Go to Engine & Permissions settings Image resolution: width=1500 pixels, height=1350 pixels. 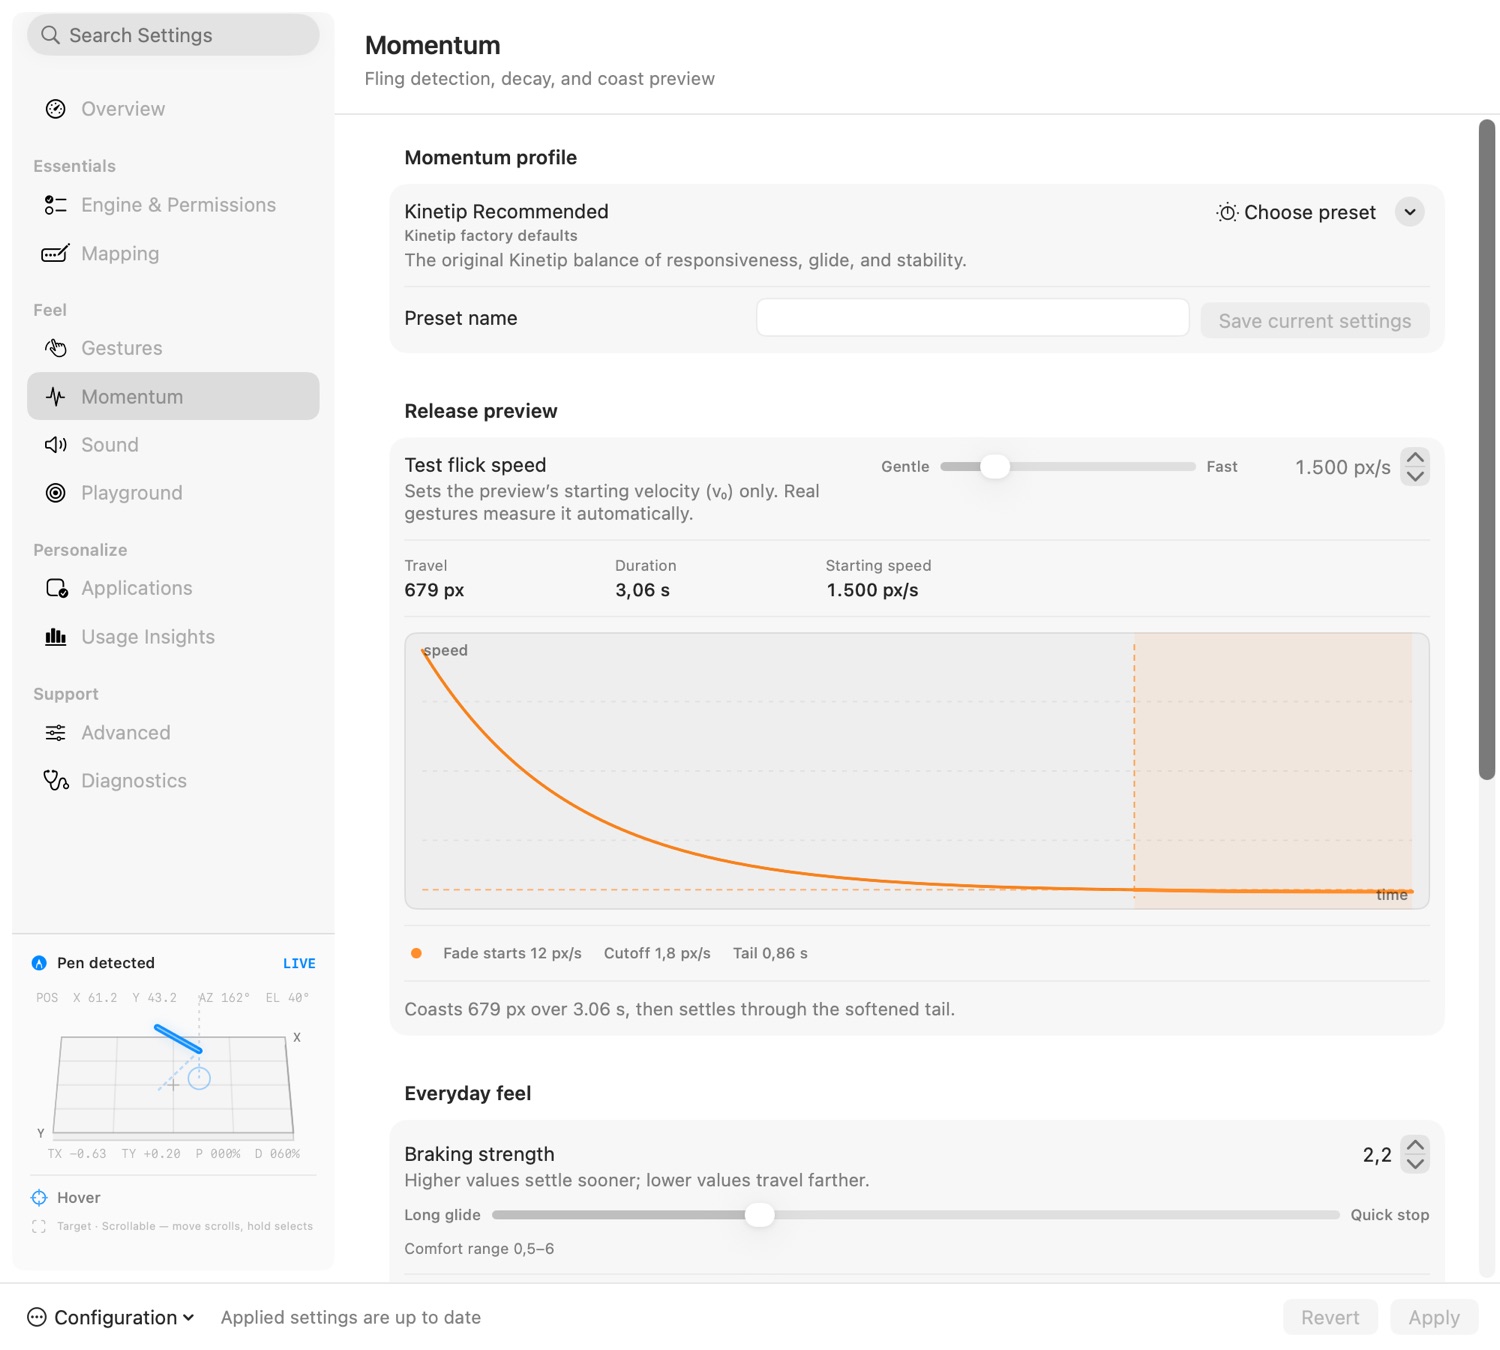[173, 205]
